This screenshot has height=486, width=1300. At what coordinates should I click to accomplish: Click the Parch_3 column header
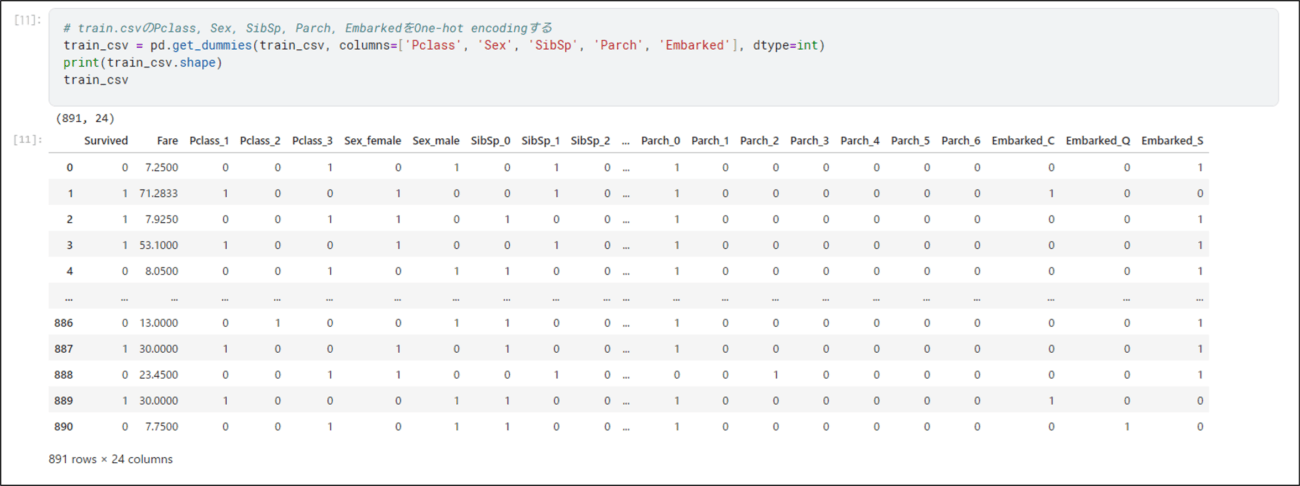click(x=810, y=141)
